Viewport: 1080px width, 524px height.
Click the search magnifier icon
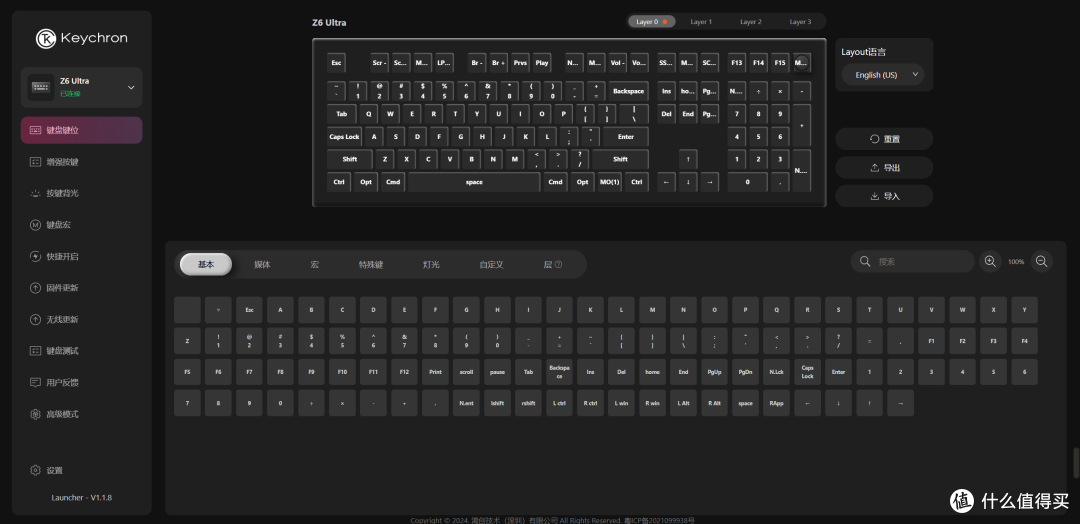(865, 262)
